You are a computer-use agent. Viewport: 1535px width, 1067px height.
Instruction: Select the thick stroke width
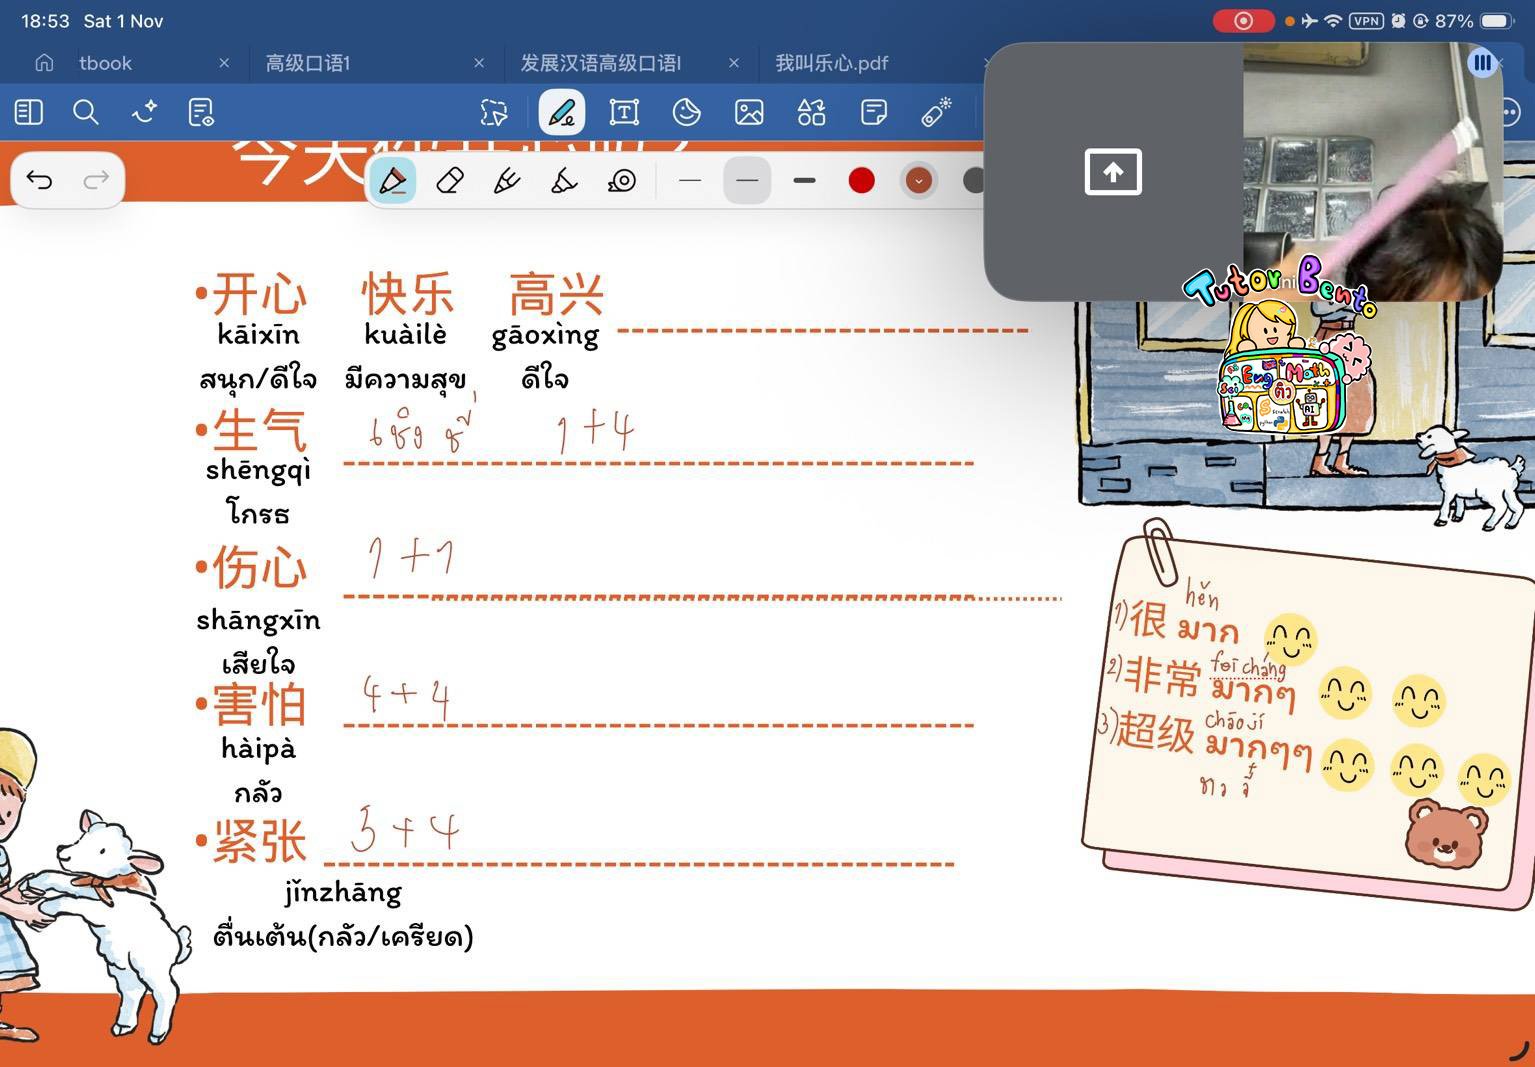click(x=804, y=180)
